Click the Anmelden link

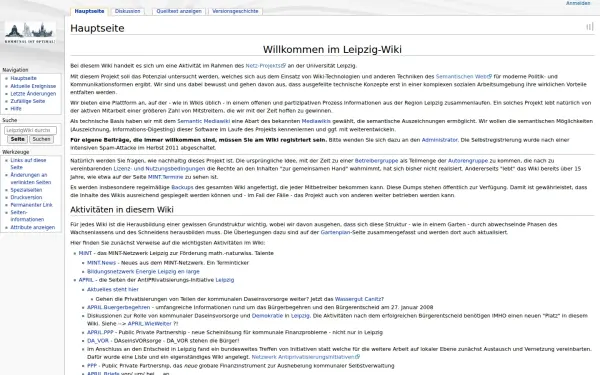pyautogui.click(x=578, y=3)
